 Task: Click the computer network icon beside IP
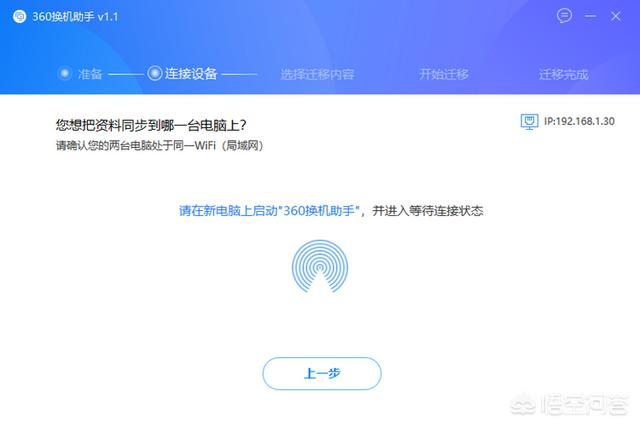[529, 122]
